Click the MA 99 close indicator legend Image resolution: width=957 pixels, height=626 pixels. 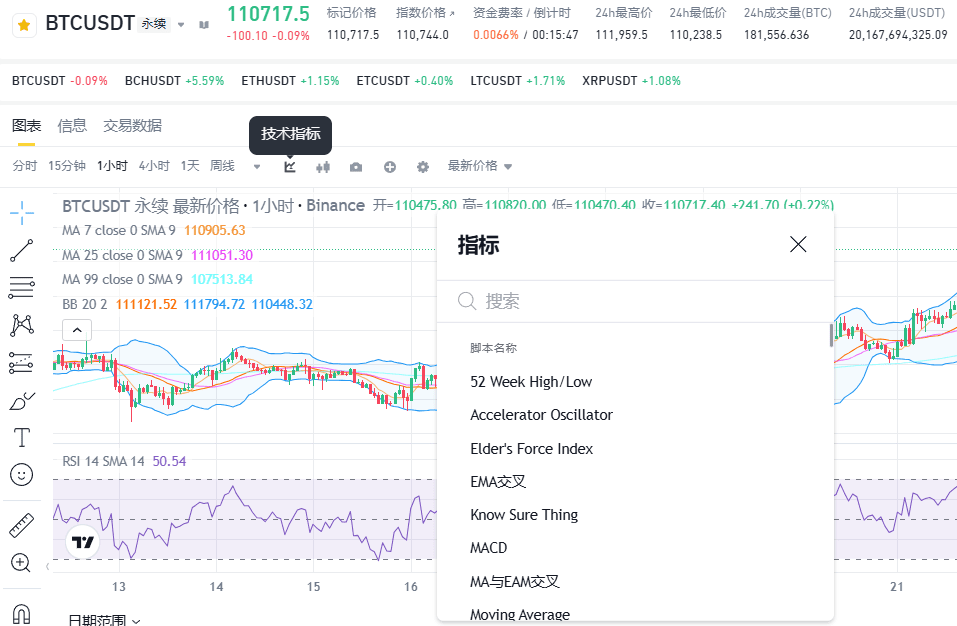coord(157,279)
